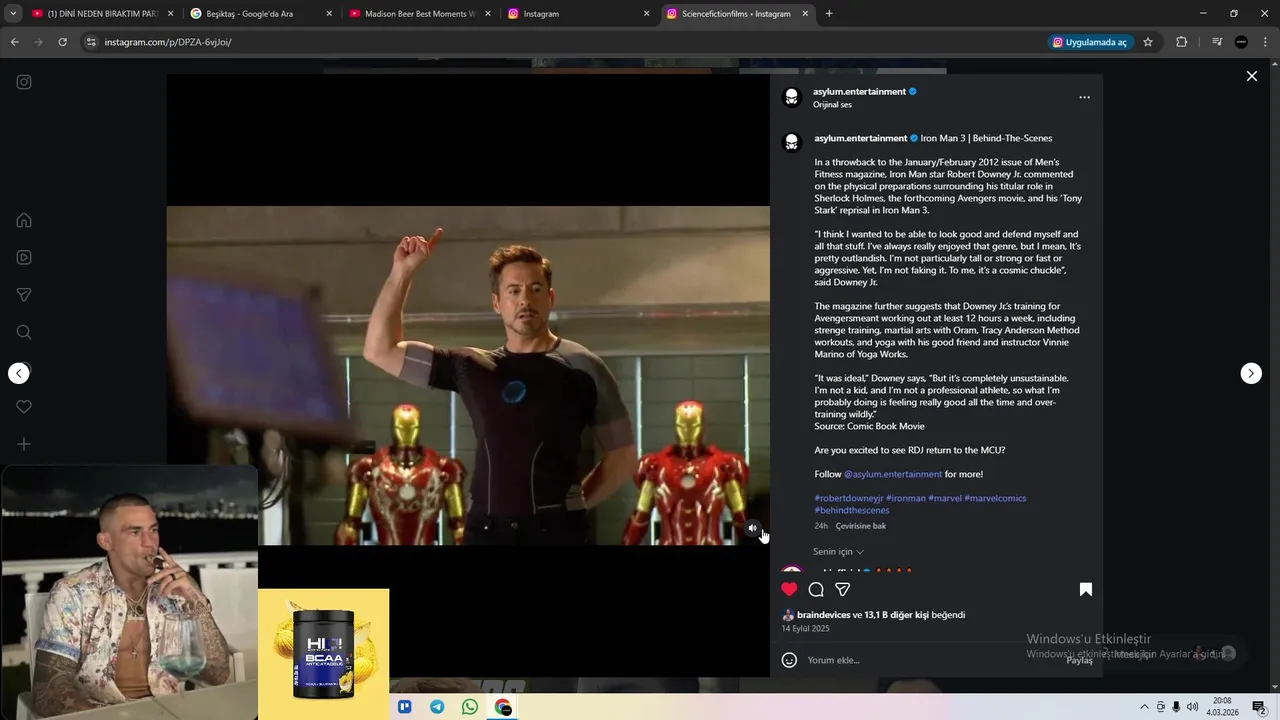The width and height of the screenshot is (1280, 720).
Task: View site information icon in address bar
Action: click(91, 42)
